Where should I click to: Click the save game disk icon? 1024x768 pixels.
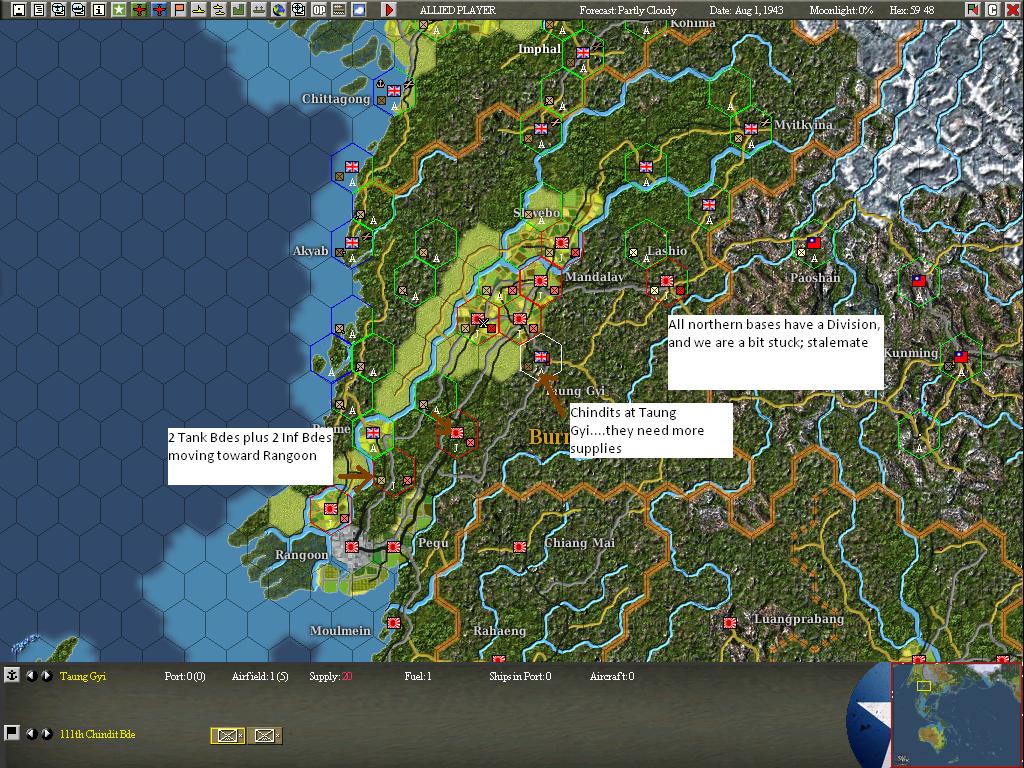point(19,9)
